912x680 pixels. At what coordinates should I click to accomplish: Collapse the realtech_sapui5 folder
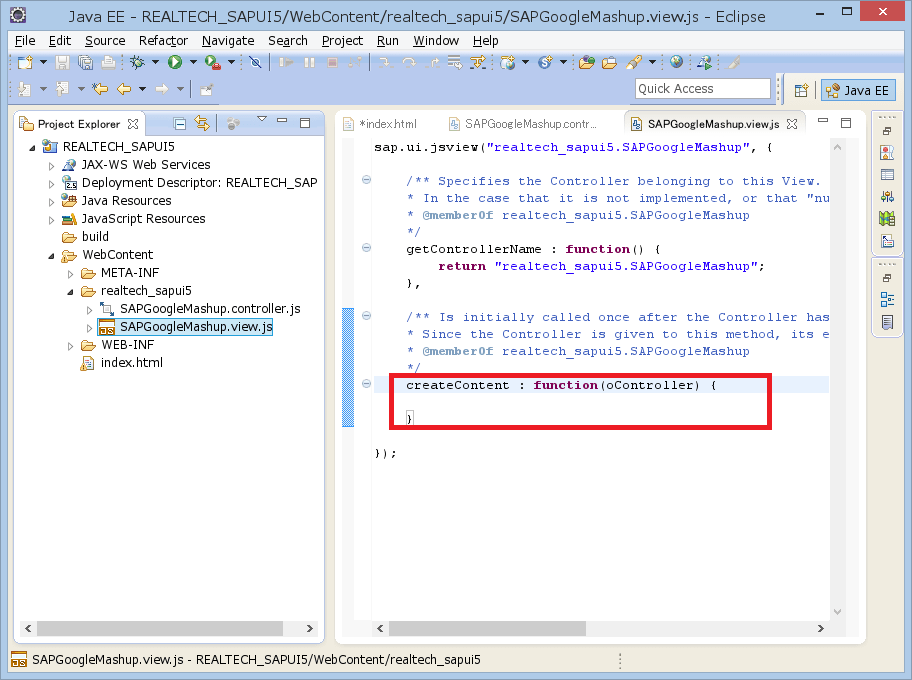pos(70,291)
